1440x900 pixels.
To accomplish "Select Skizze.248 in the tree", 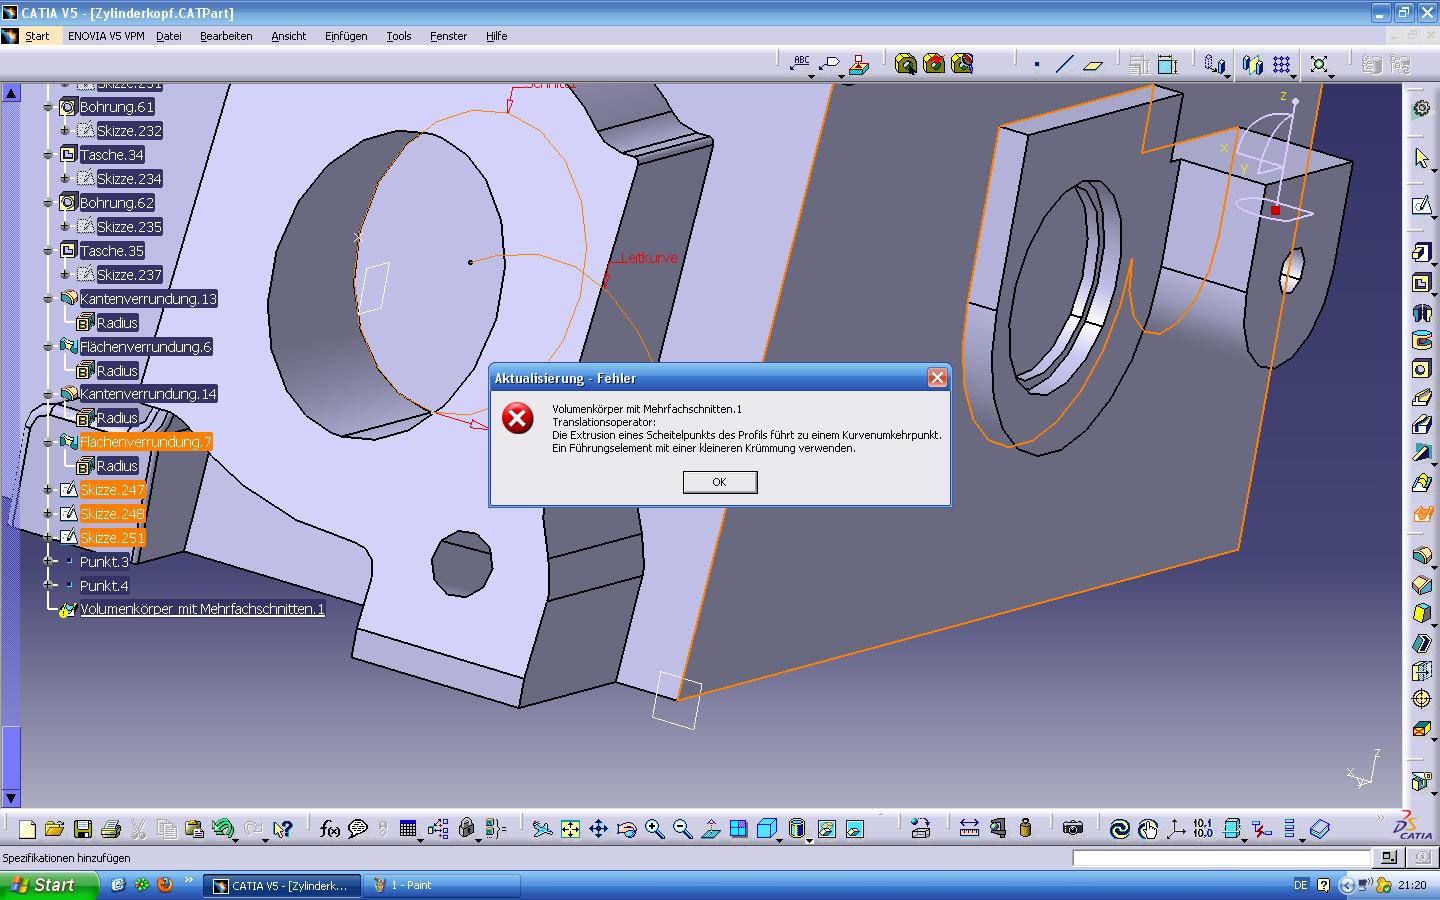I will tap(112, 514).
